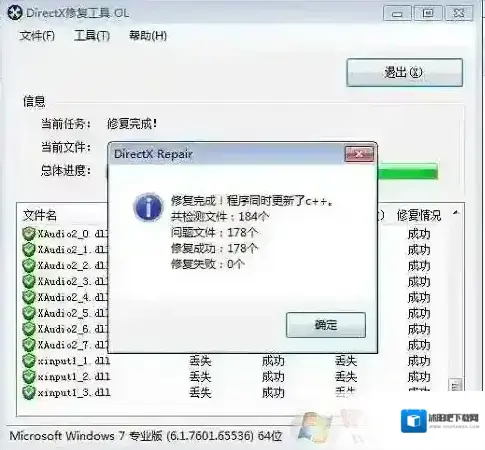The image size is (485, 450).
Task: Click shield icon next to XAudio2_2.dll
Action: (x=29, y=265)
